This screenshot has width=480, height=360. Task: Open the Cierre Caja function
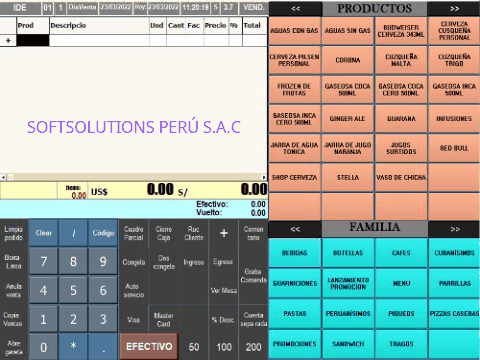point(164,233)
